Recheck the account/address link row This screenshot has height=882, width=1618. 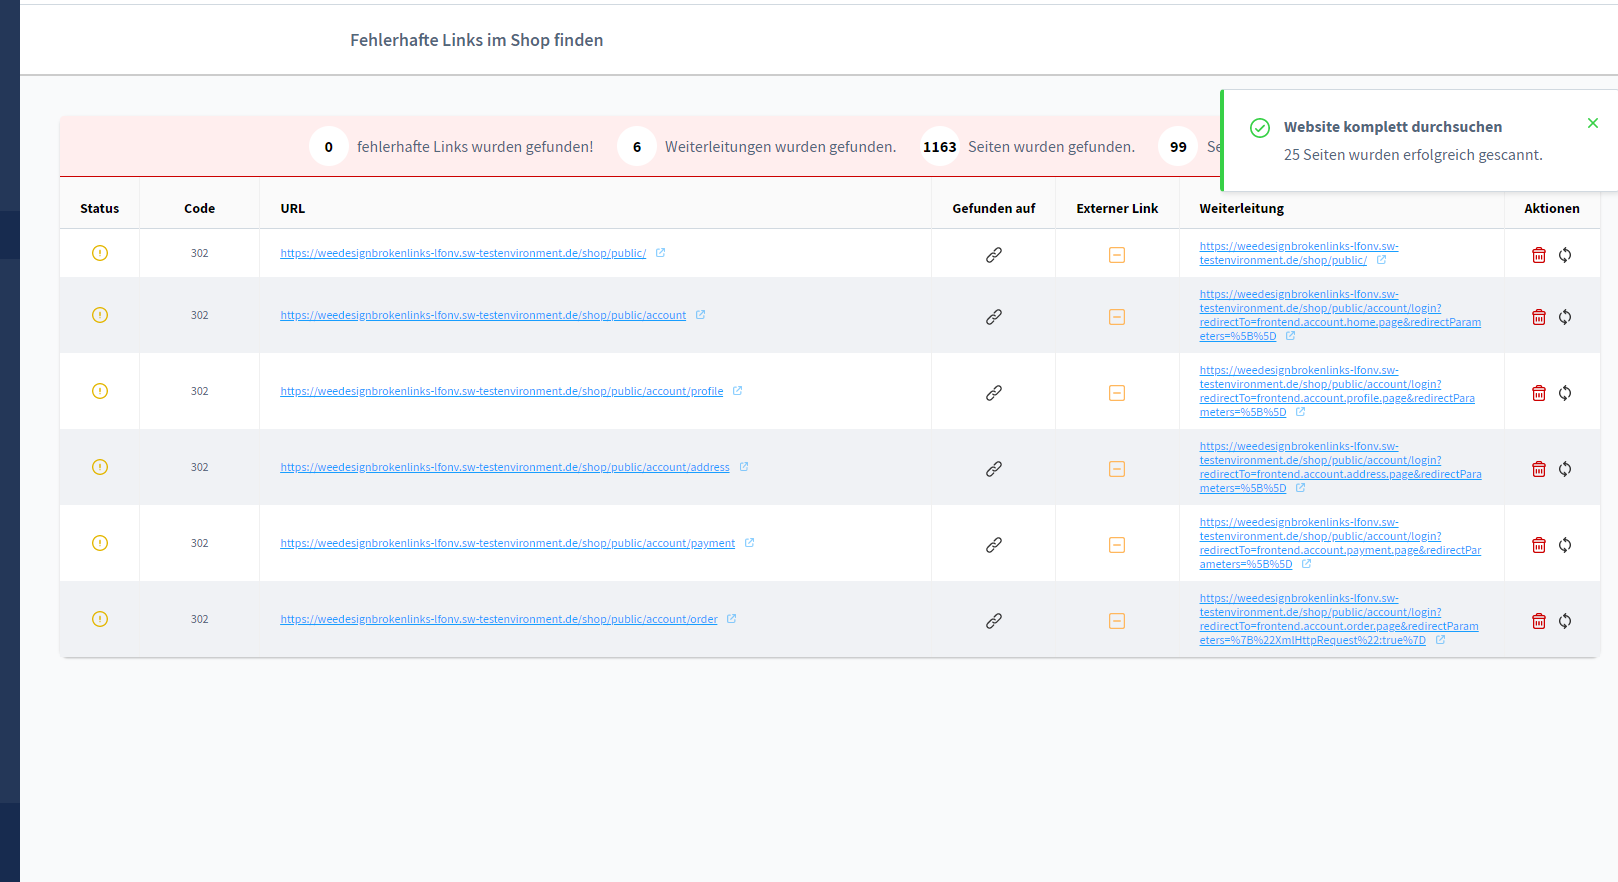point(1565,469)
